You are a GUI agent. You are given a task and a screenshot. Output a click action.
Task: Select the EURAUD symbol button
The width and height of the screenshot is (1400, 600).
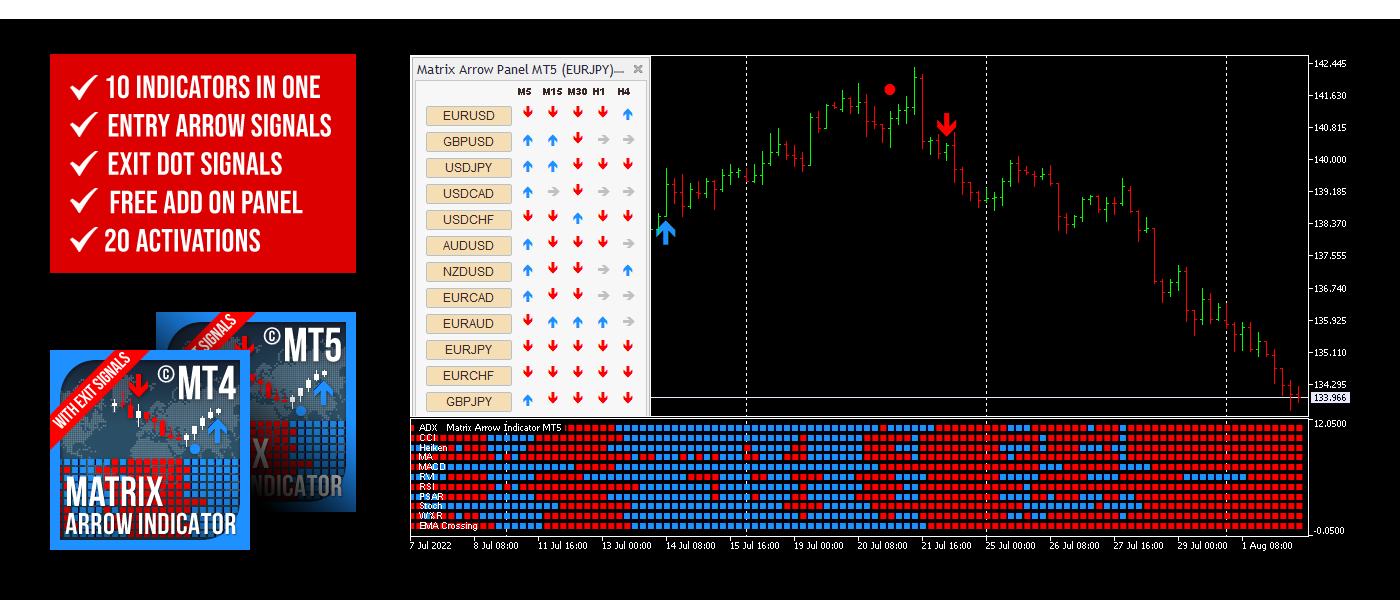click(x=469, y=323)
